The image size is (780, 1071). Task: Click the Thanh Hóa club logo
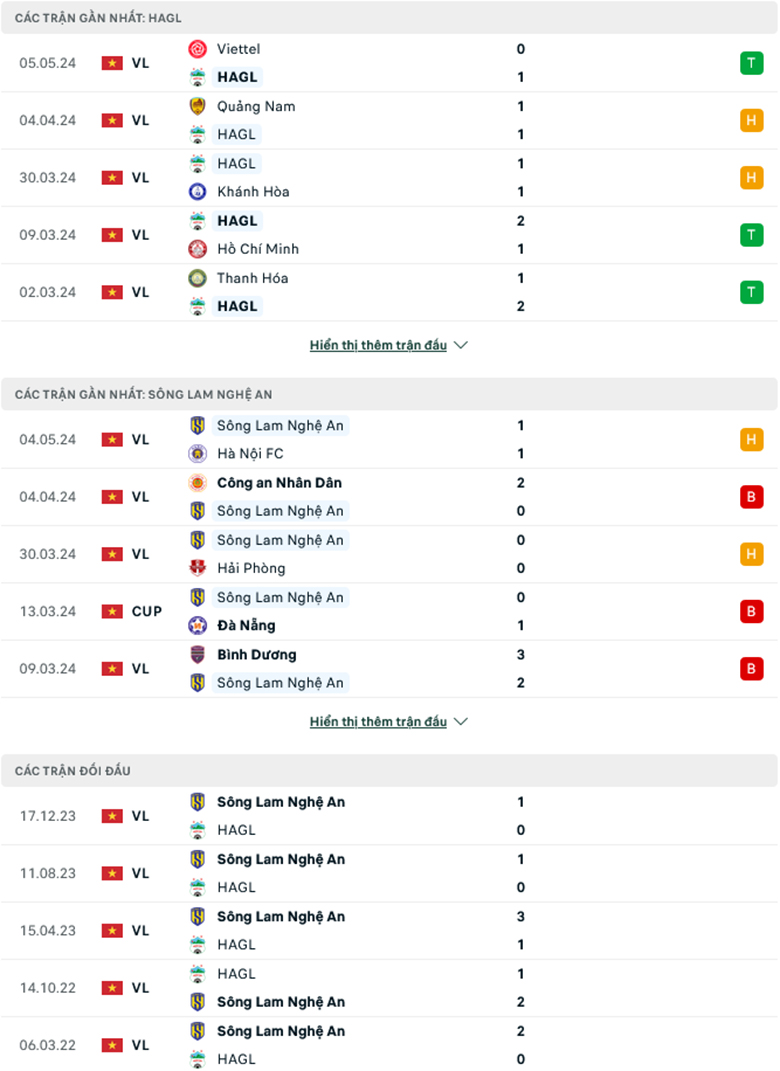tap(198, 278)
